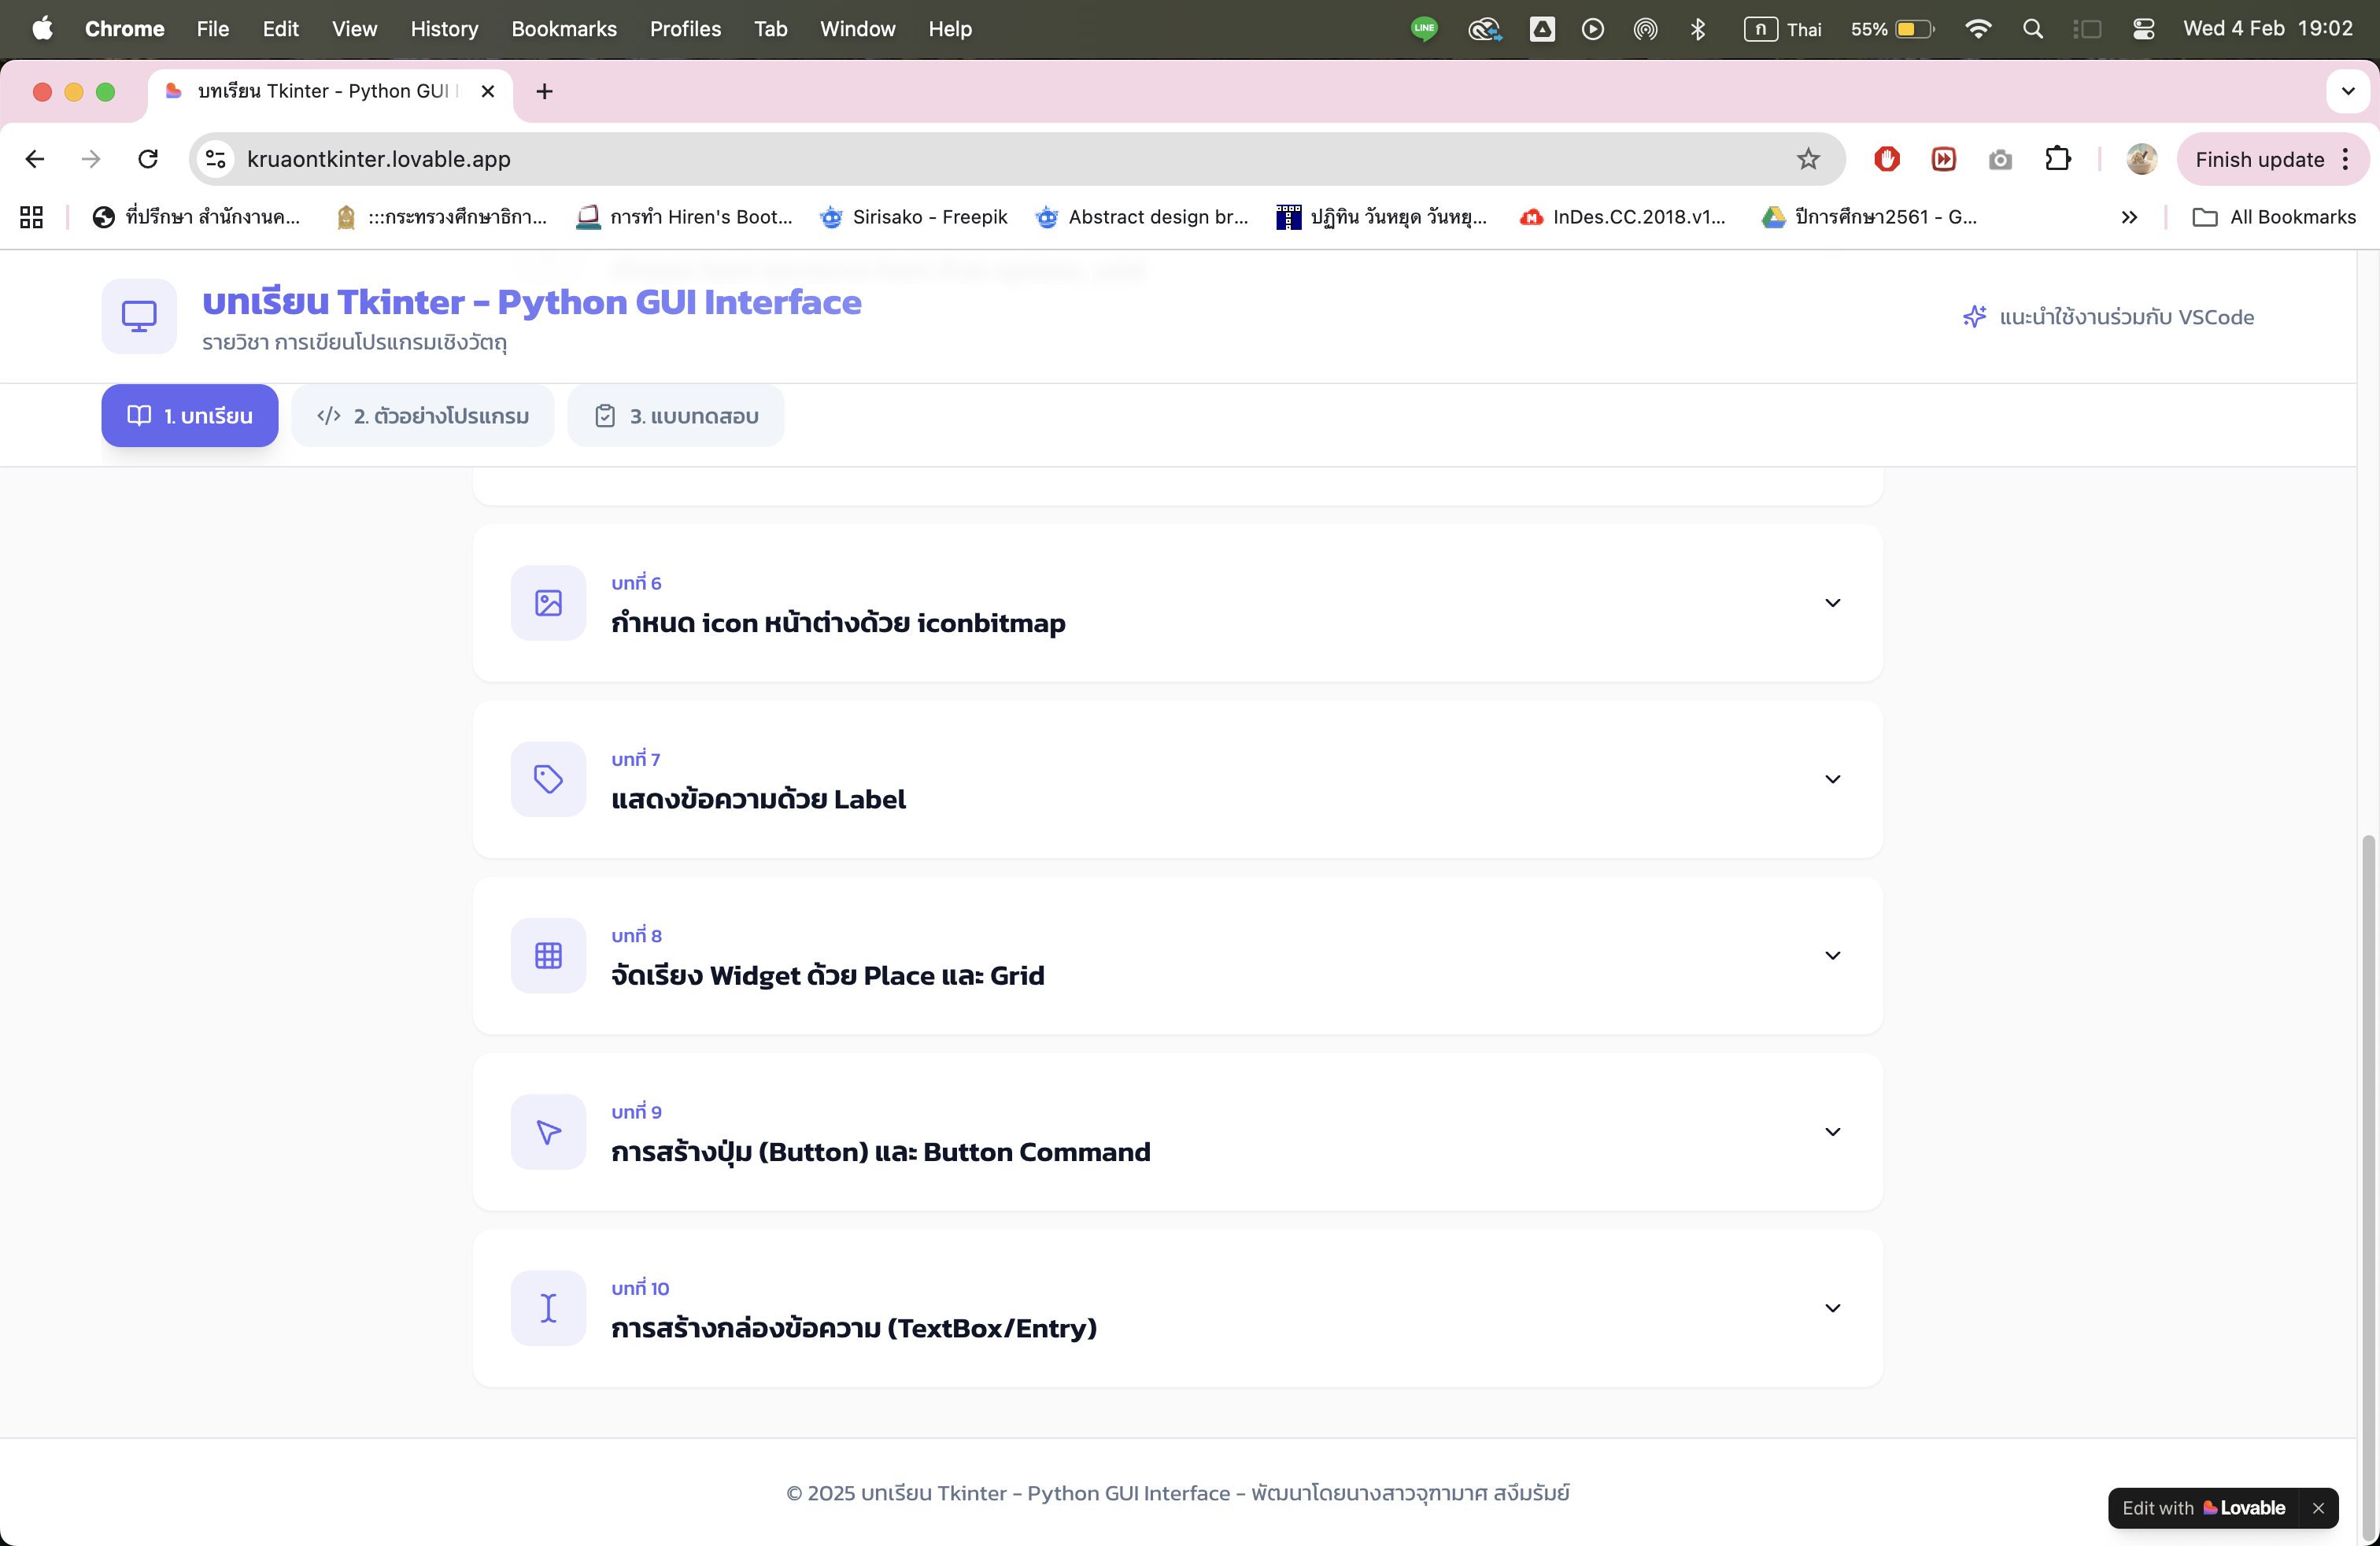The height and width of the screenshot is (1546, 2380).
Task: Expand lesson 7 Label chevron
Action: pyautogui.click(x=1832, y=779)
